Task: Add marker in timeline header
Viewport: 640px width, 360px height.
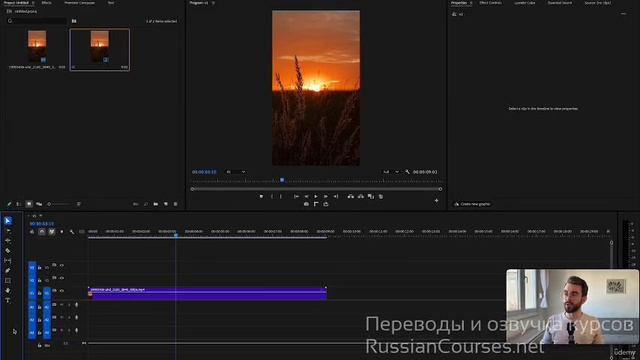Action: click(62, 232)
